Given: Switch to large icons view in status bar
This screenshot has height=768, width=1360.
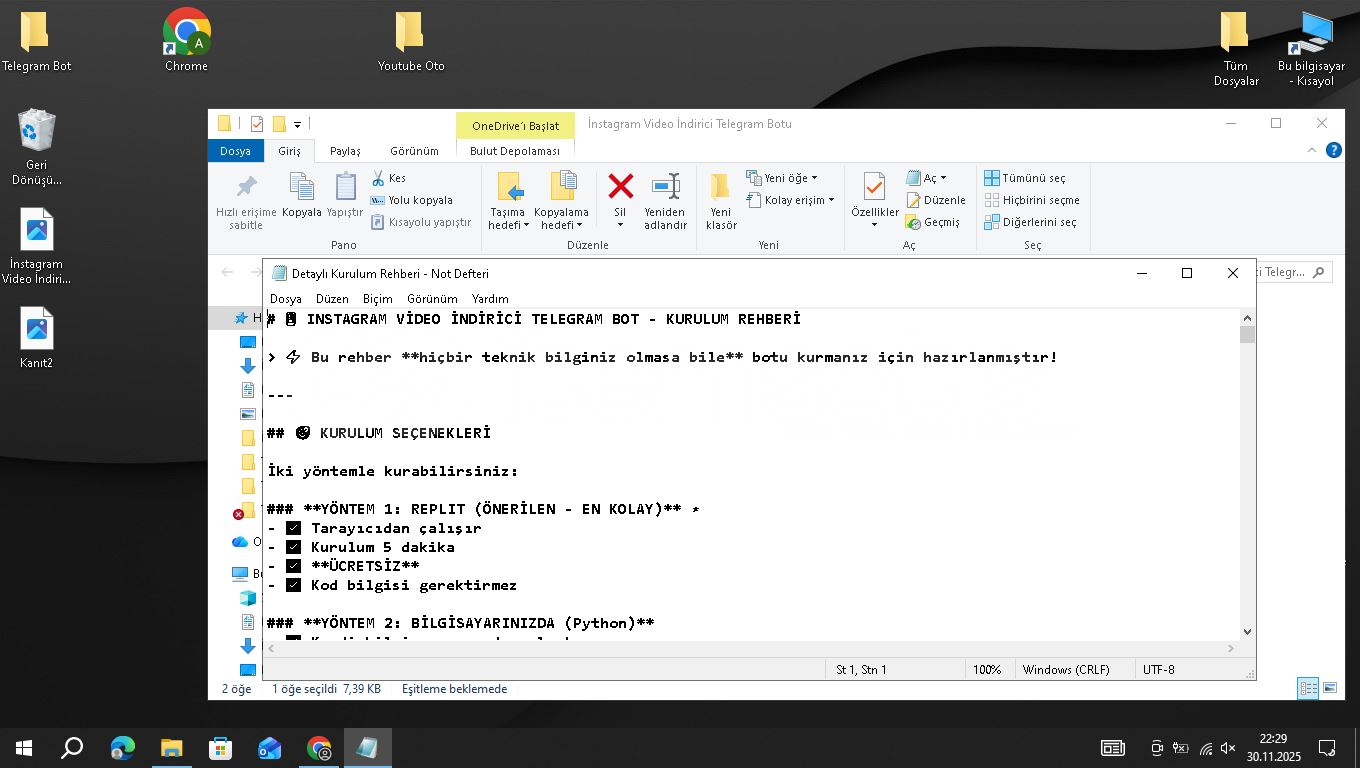Looking at the screenshot, I should point(1330,688).
